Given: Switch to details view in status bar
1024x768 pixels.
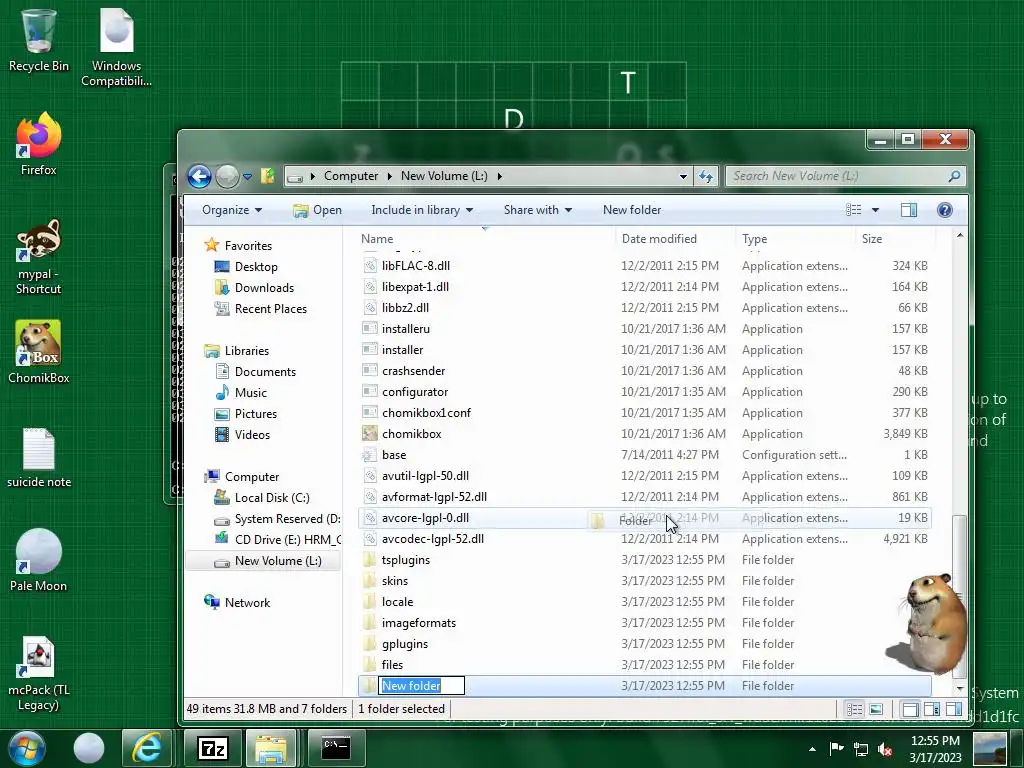Looking at the screenshot, I should pos(854,709).
